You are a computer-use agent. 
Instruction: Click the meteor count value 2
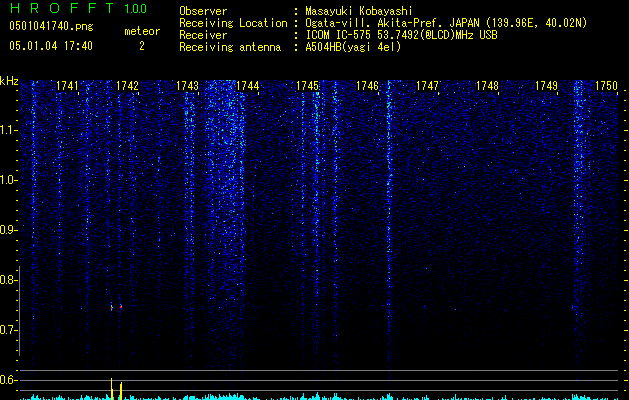coord(142,46)
